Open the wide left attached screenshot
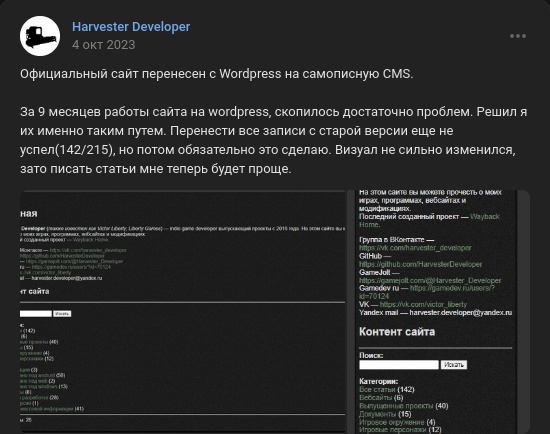This screenshot has width=550, height=434. 183,311
